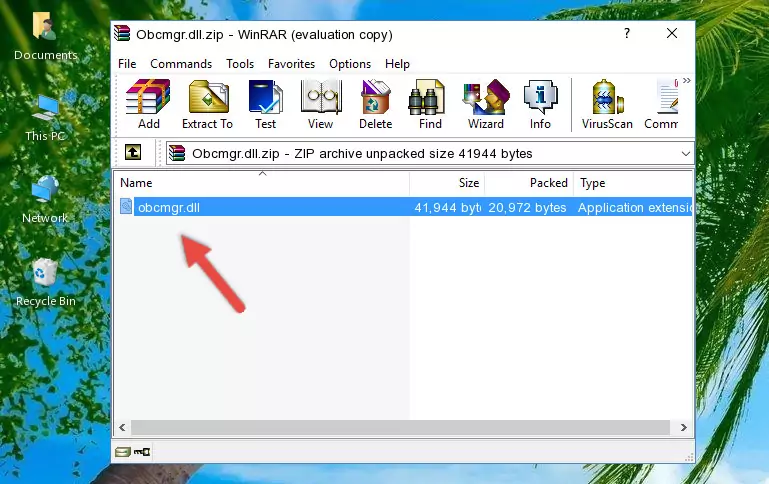This screenshot has height=484, width=769.
Task: Go up one level arrow icon
Action: [x=133, y=153]
